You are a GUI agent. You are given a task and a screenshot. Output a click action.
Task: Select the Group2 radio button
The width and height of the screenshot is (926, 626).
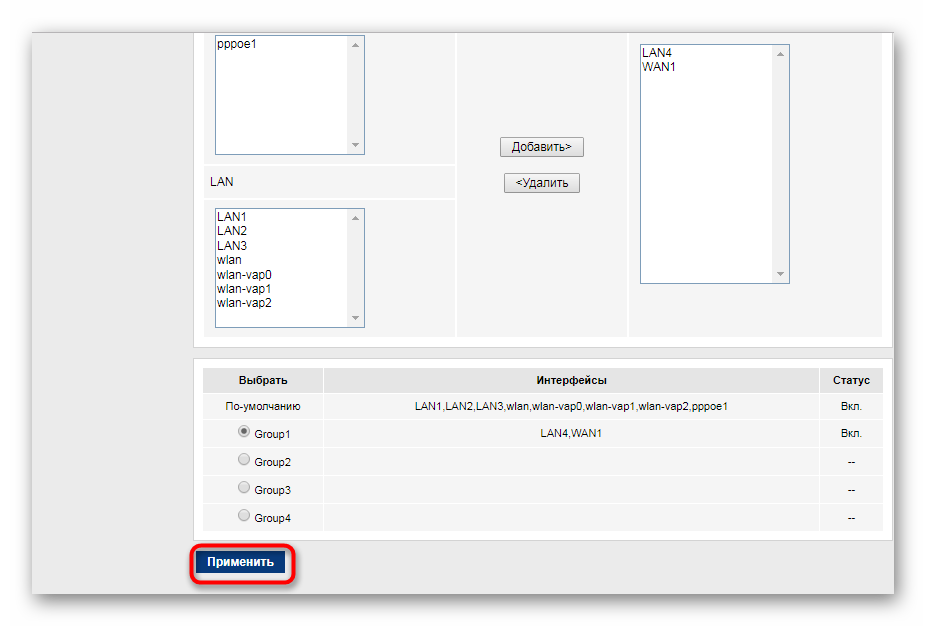pyautogui.click(x=244, y=459)
